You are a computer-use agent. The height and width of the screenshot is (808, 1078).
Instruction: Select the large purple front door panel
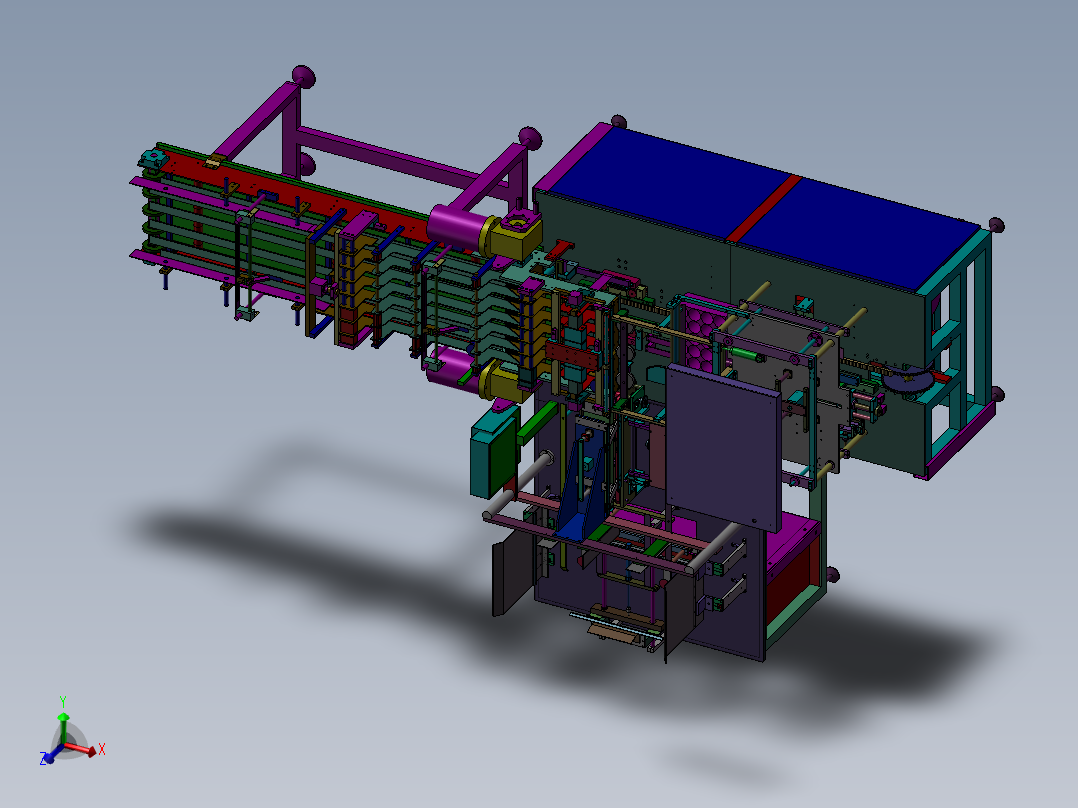tap(723, 446)
